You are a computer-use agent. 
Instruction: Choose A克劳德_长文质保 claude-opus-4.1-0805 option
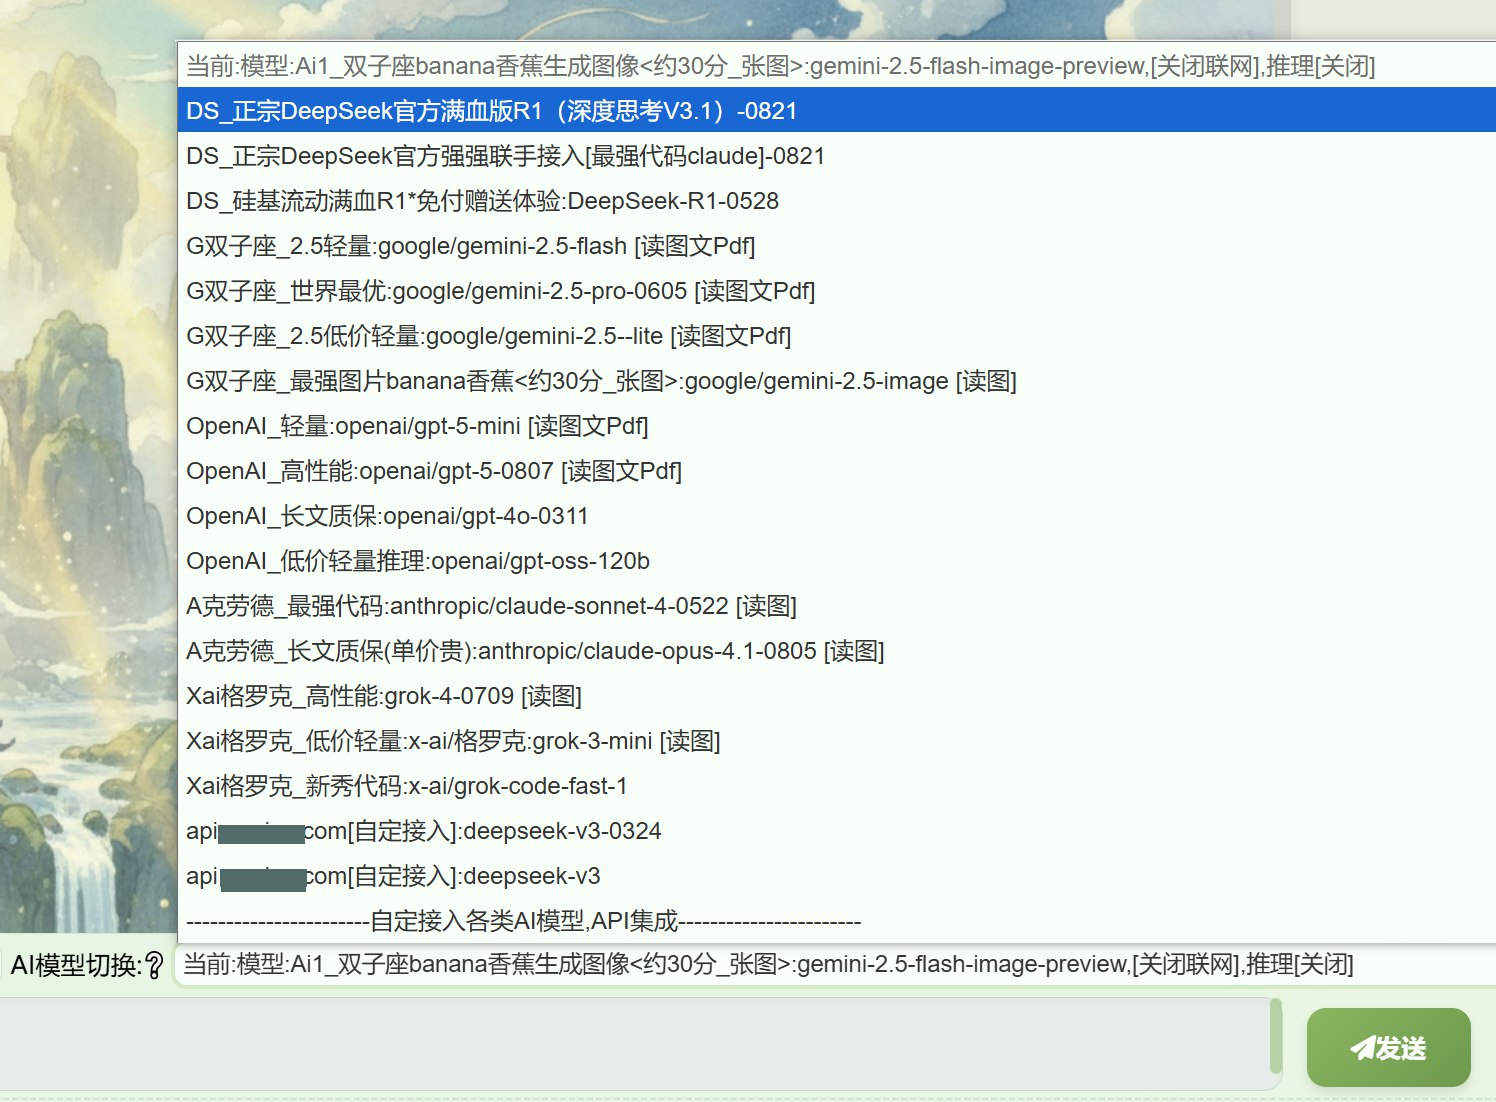tap(837, 650)
